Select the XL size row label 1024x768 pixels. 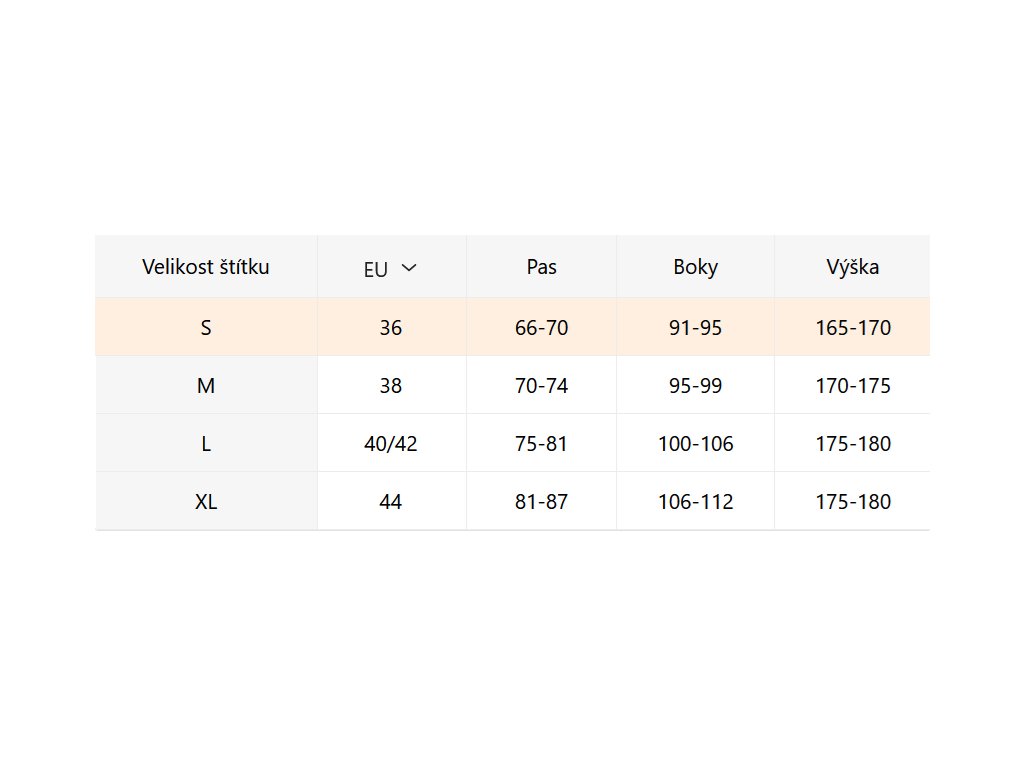(x=206, y=501)
